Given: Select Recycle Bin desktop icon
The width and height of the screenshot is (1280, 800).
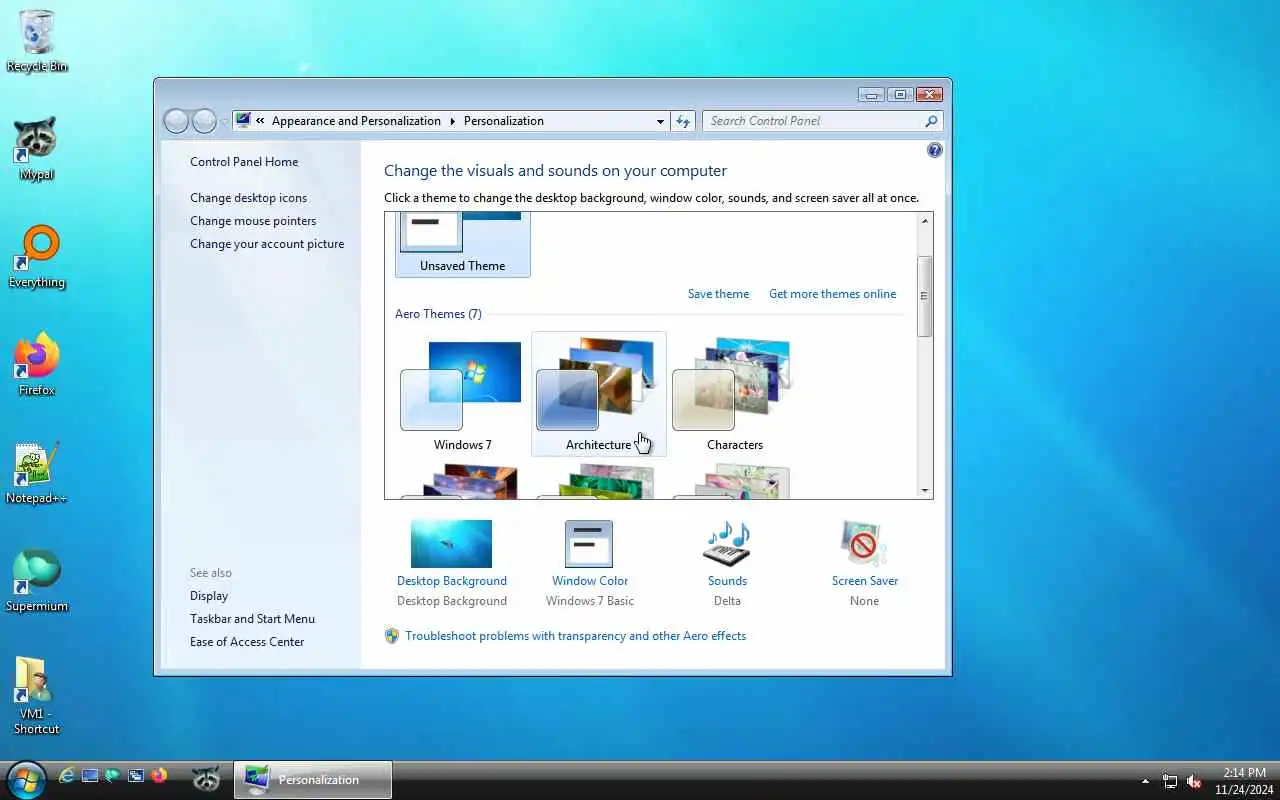Looking at the screenshot, I should pos(37,41).
